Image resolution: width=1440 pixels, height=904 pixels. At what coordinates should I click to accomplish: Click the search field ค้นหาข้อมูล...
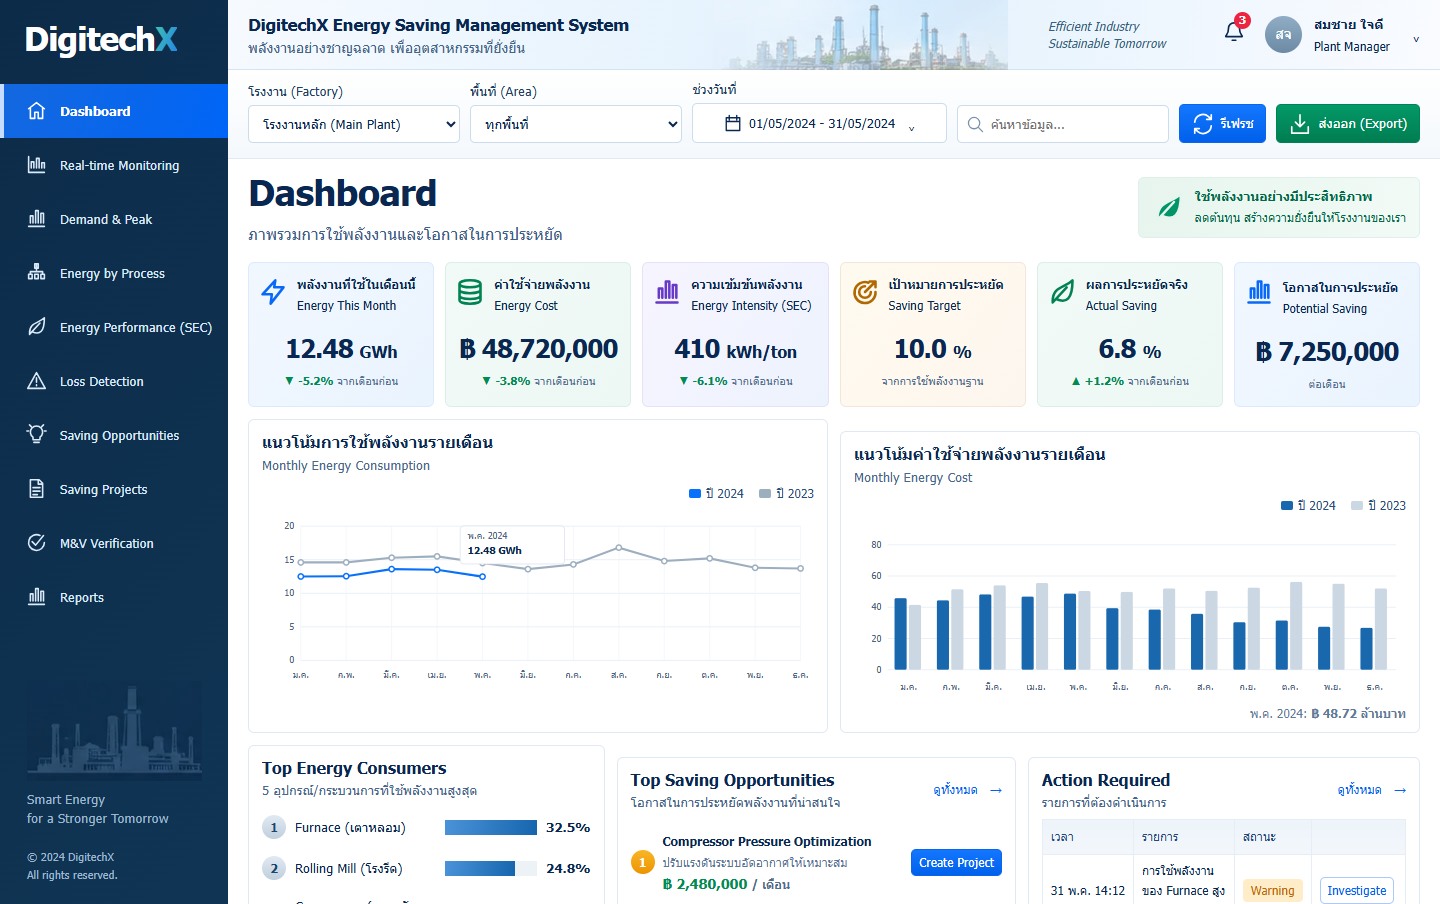[x=1063, y=124]
